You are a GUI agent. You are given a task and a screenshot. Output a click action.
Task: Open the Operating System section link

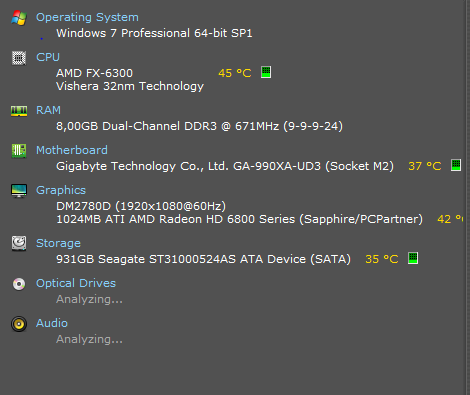click(87, 17)
